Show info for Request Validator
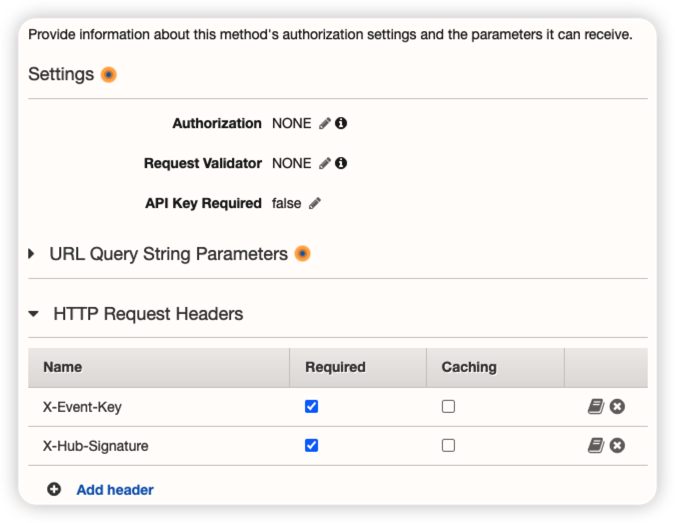 pyautogui.click(x=341, y=163)
